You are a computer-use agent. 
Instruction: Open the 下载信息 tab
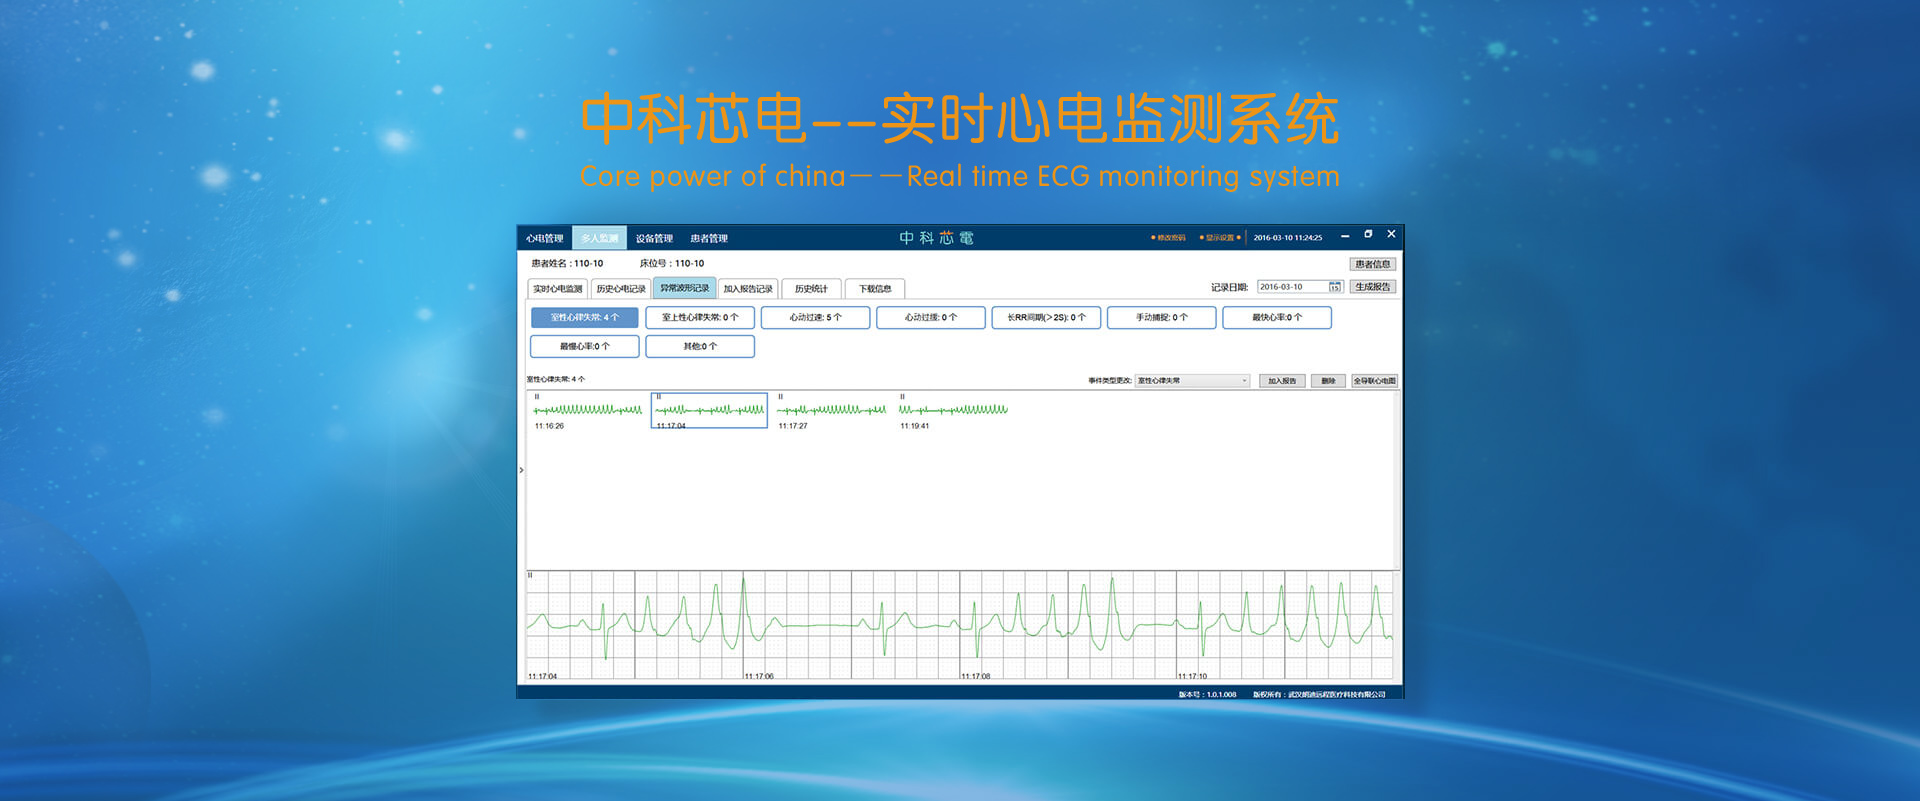[x=875, y=289]
